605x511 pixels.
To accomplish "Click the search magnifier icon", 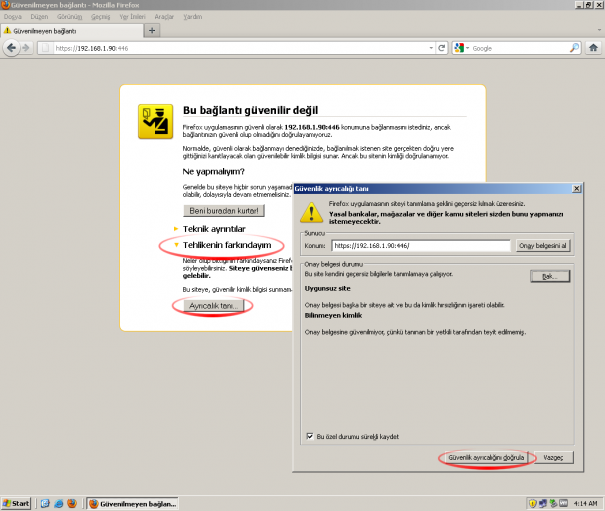I will click(574, 48).
